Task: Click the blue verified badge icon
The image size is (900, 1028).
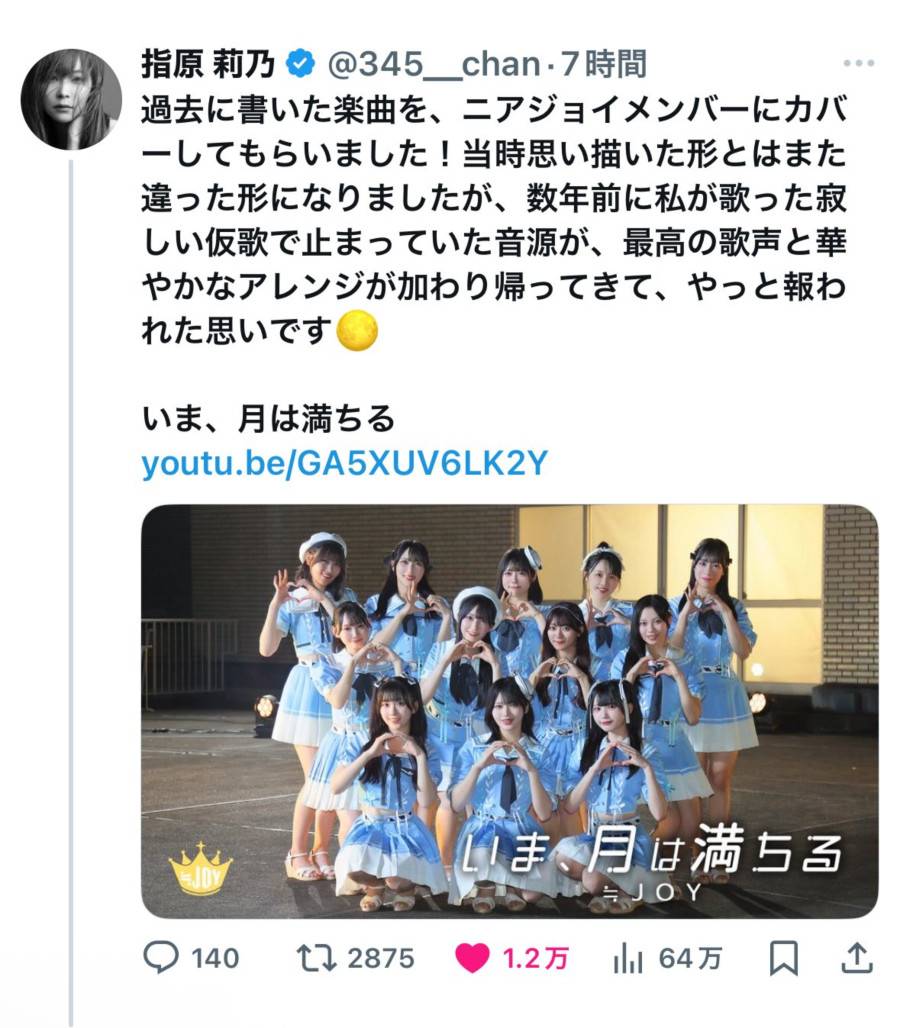Action: pos(300,64)
